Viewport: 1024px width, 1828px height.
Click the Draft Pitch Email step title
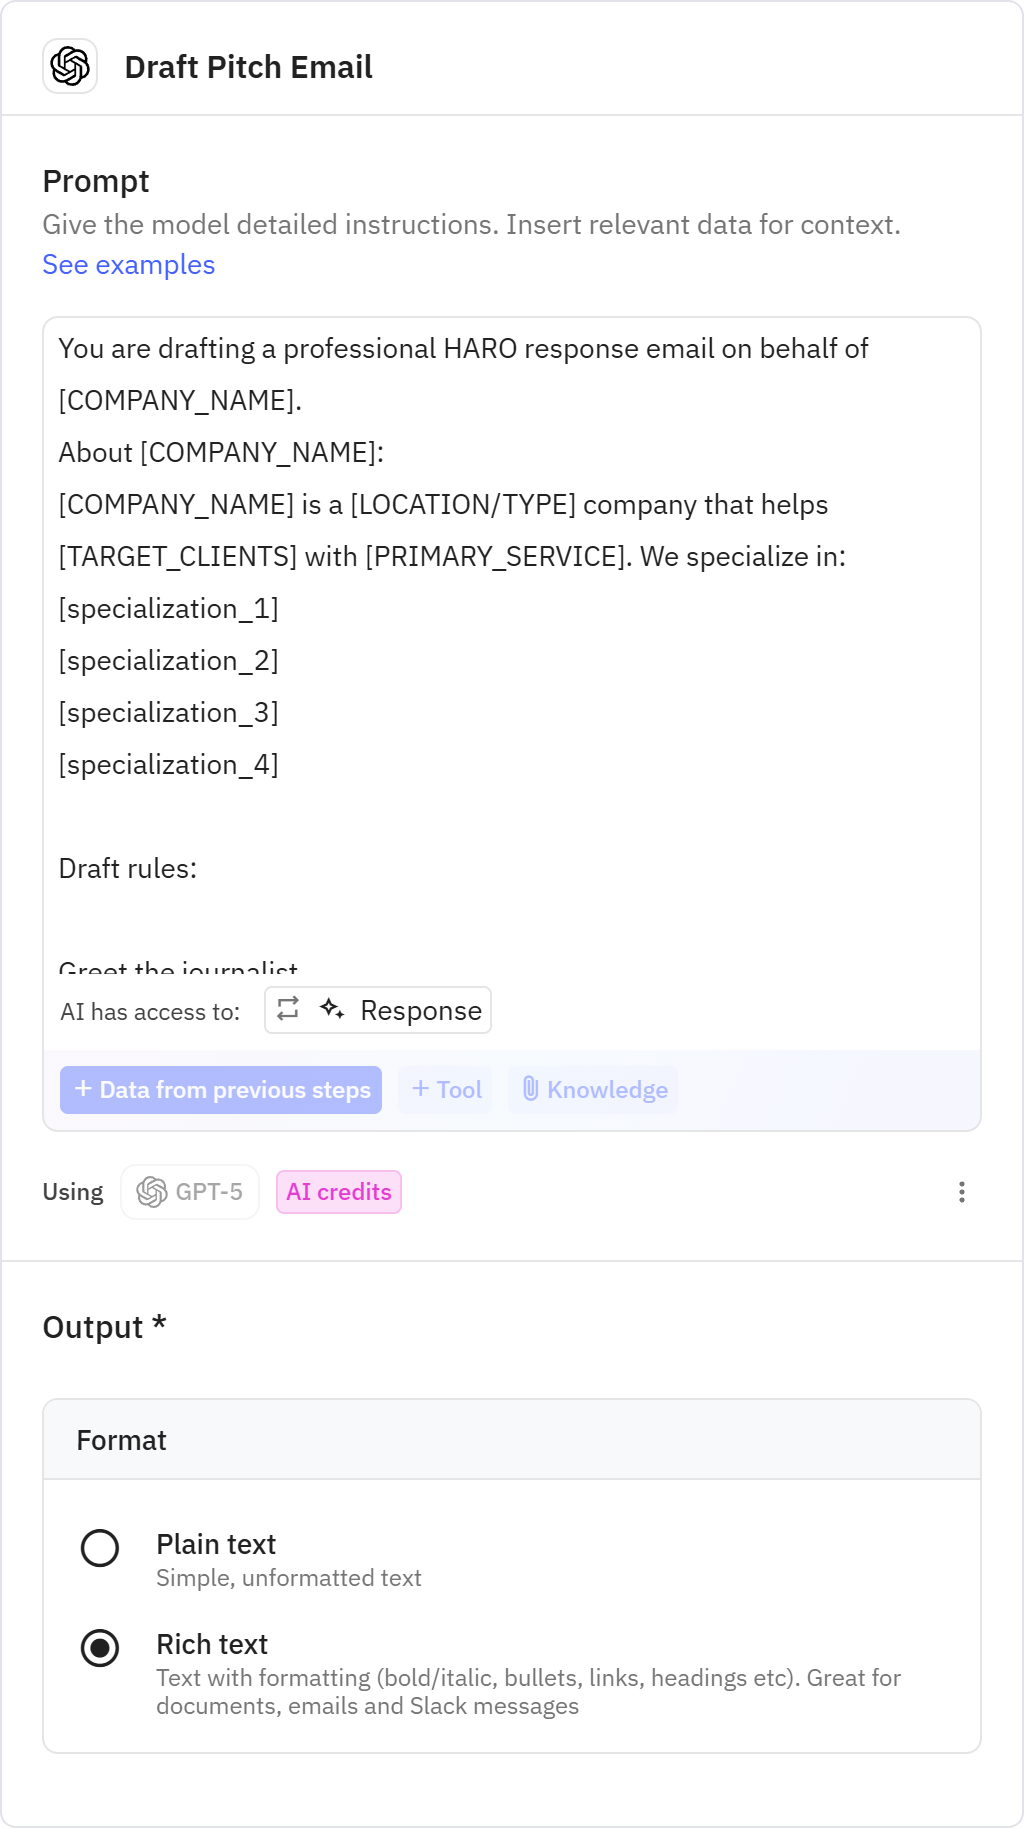click(248, 67)
